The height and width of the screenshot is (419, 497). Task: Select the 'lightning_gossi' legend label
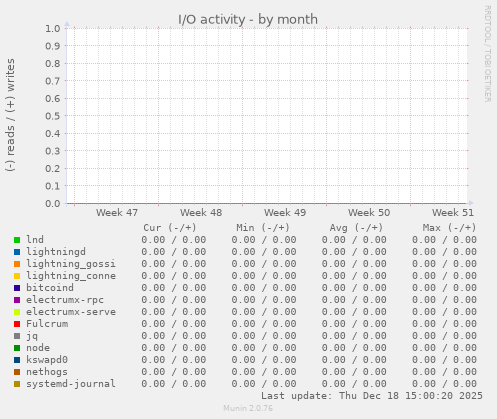pyautogui.click(x=71, y=264)
